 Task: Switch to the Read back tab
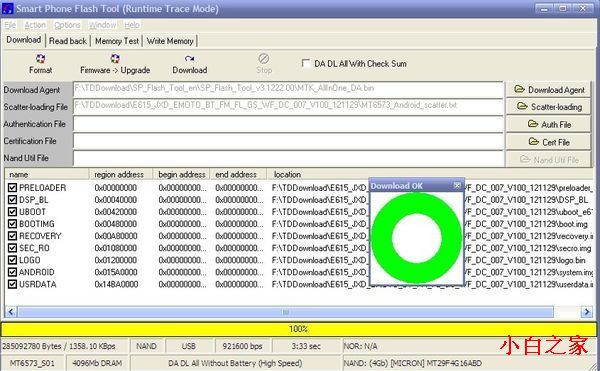[x=68, y=41]
